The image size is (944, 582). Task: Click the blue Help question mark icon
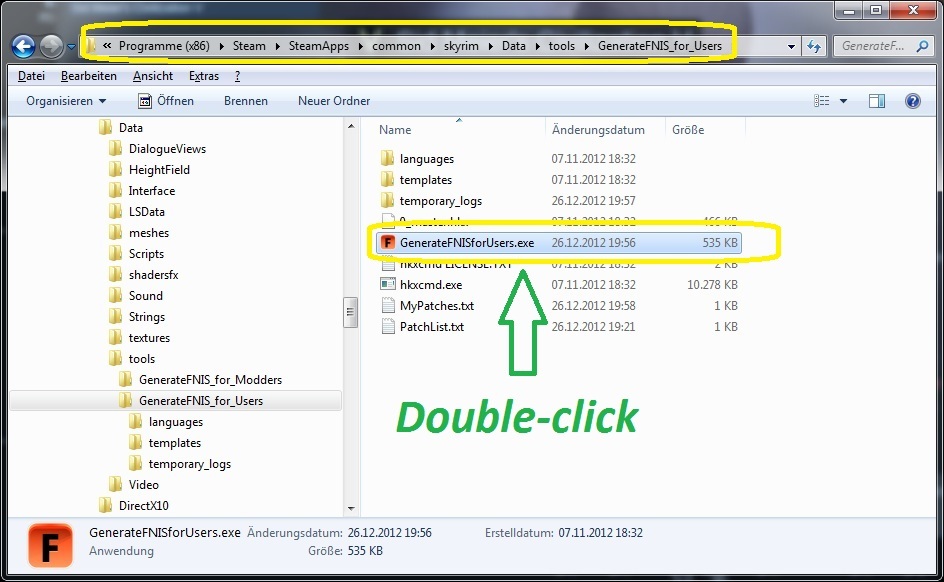tap(913, 101)
